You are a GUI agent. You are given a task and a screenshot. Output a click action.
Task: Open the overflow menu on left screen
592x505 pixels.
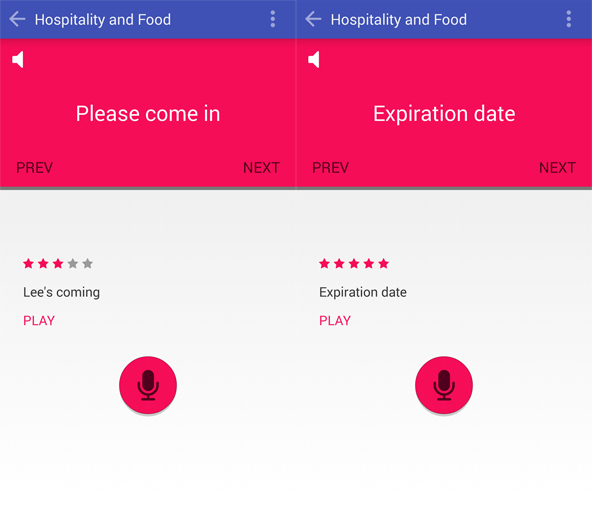[273, 19]
